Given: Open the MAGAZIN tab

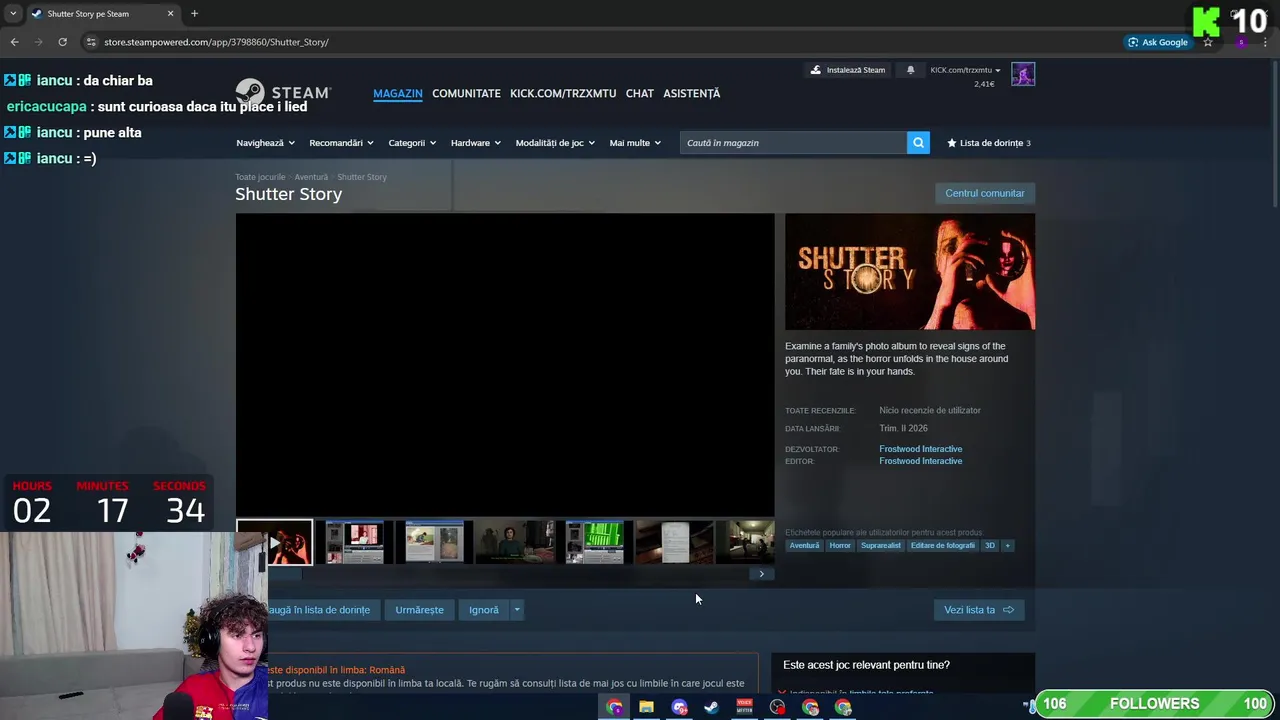Looking at the screenshot, I should [398, 93].
